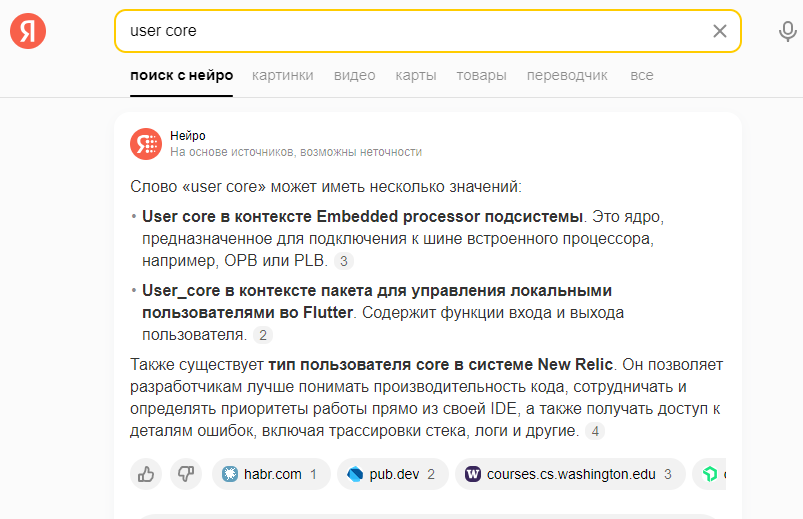Switch to the видео tab
This screenshot has width=803, height=519.
tap(354, 75)
